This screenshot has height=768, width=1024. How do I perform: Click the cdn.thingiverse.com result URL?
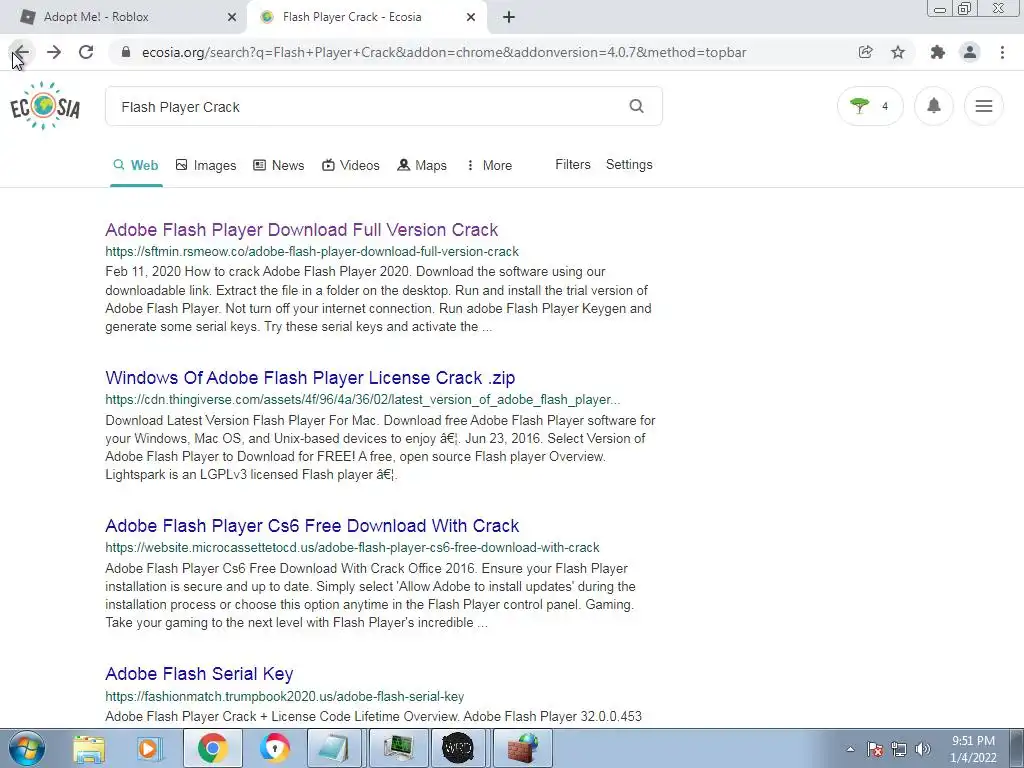tap(362, 399)
